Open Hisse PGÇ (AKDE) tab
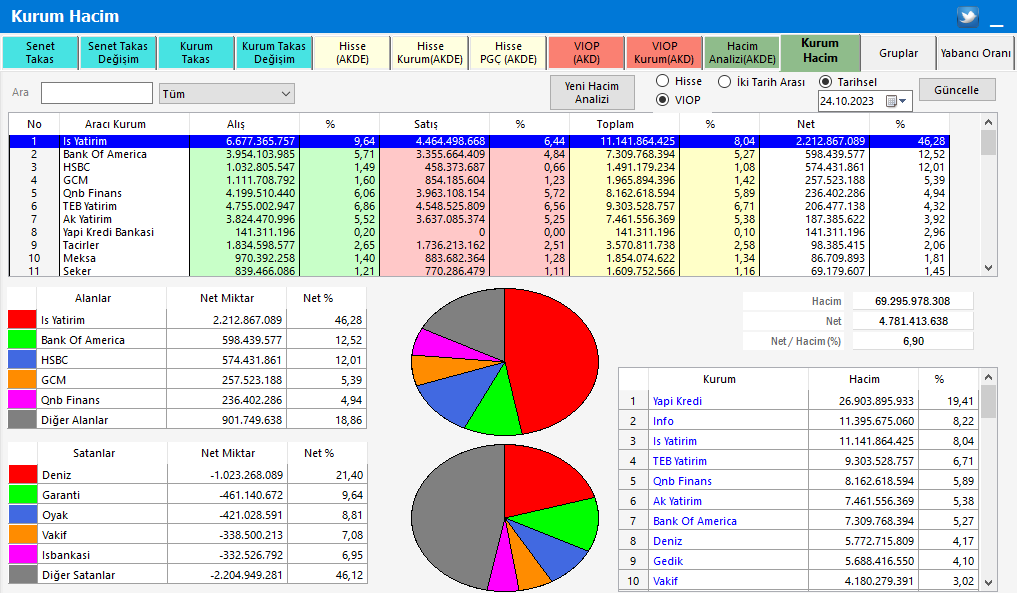Viewport: 1017px width, 593px height. 508,53
